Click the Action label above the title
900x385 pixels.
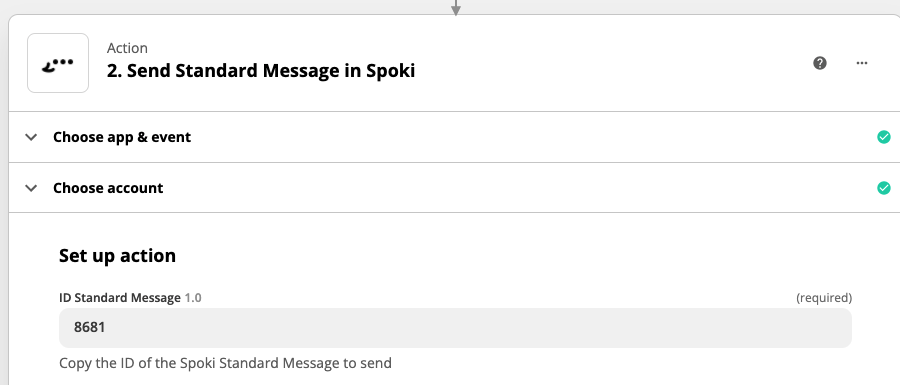tap(127, 48)
